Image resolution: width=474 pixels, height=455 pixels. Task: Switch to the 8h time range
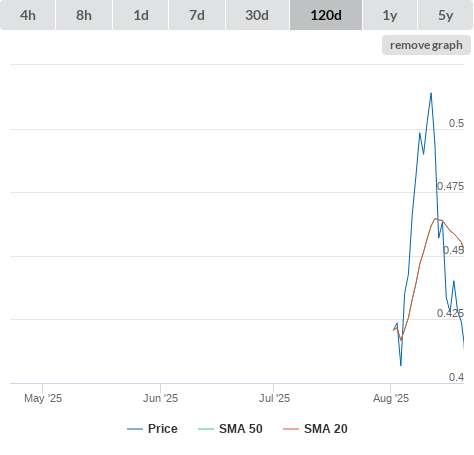[x=84, y=15]
